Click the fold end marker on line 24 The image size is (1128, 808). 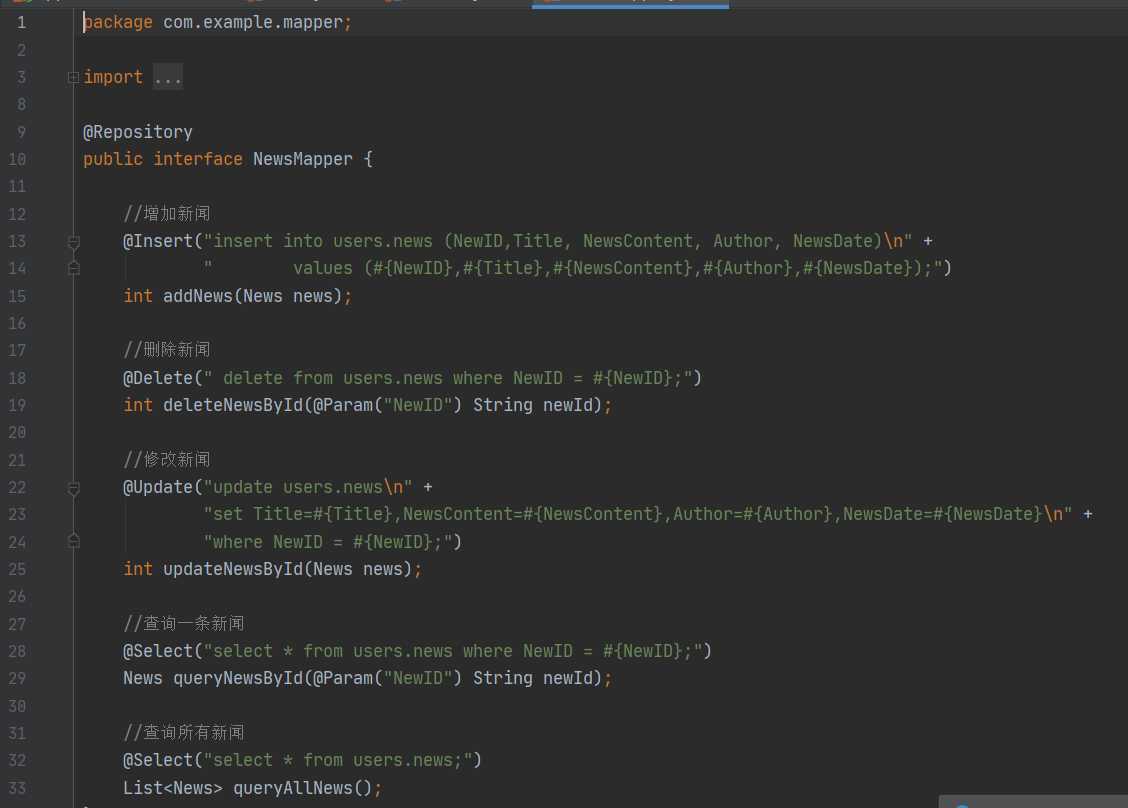pos(73,540)
